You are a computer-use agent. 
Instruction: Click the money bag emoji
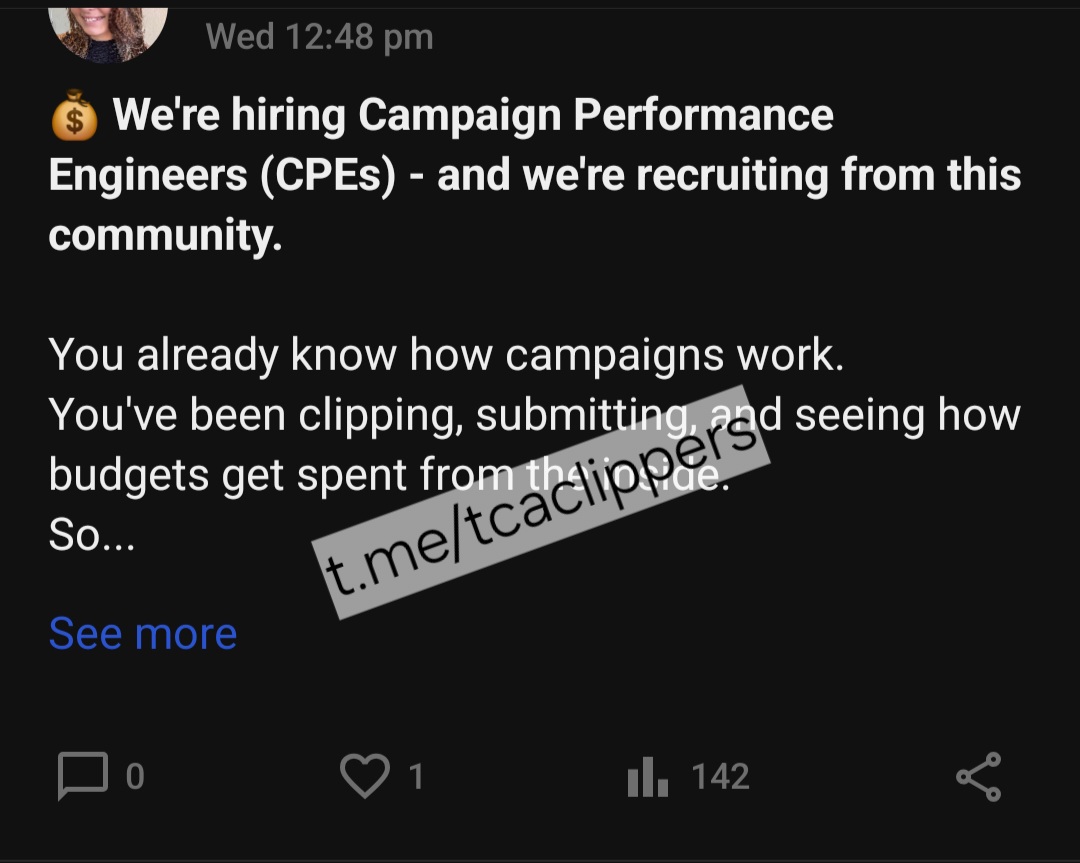74,117
